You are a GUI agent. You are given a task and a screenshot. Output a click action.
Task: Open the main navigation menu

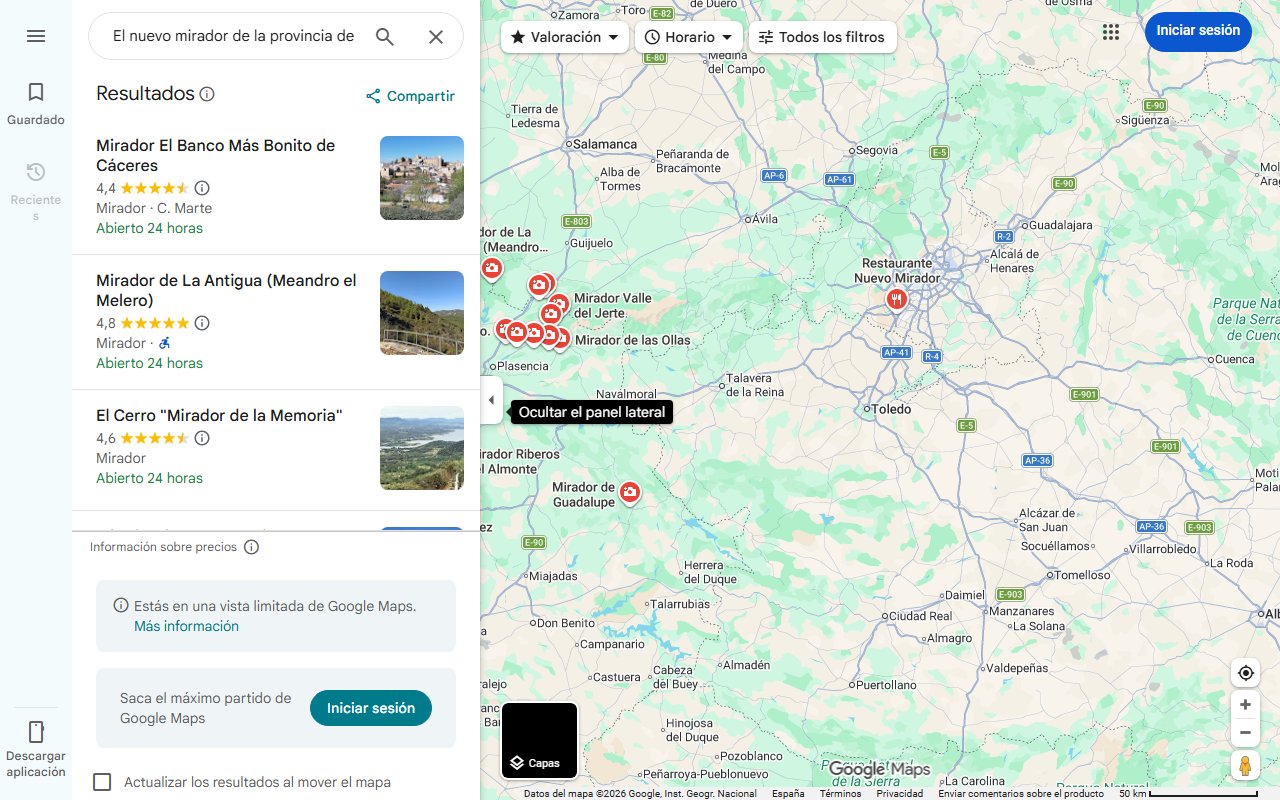coord(36,36)
